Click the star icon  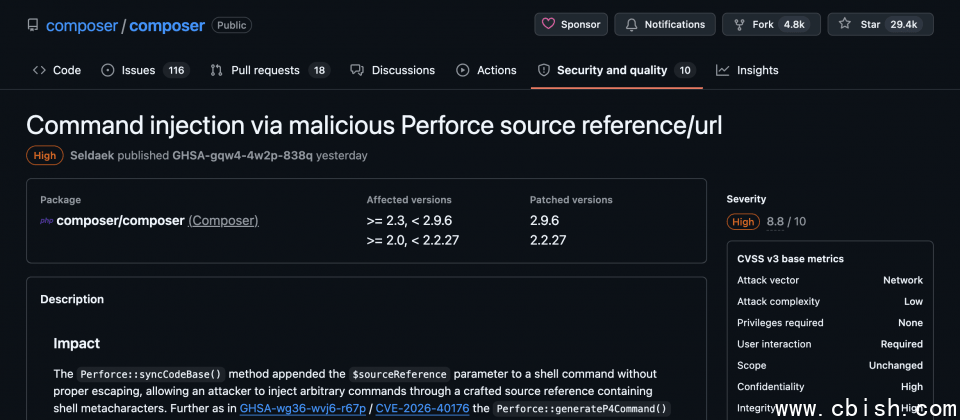click(x=845, y=25)
